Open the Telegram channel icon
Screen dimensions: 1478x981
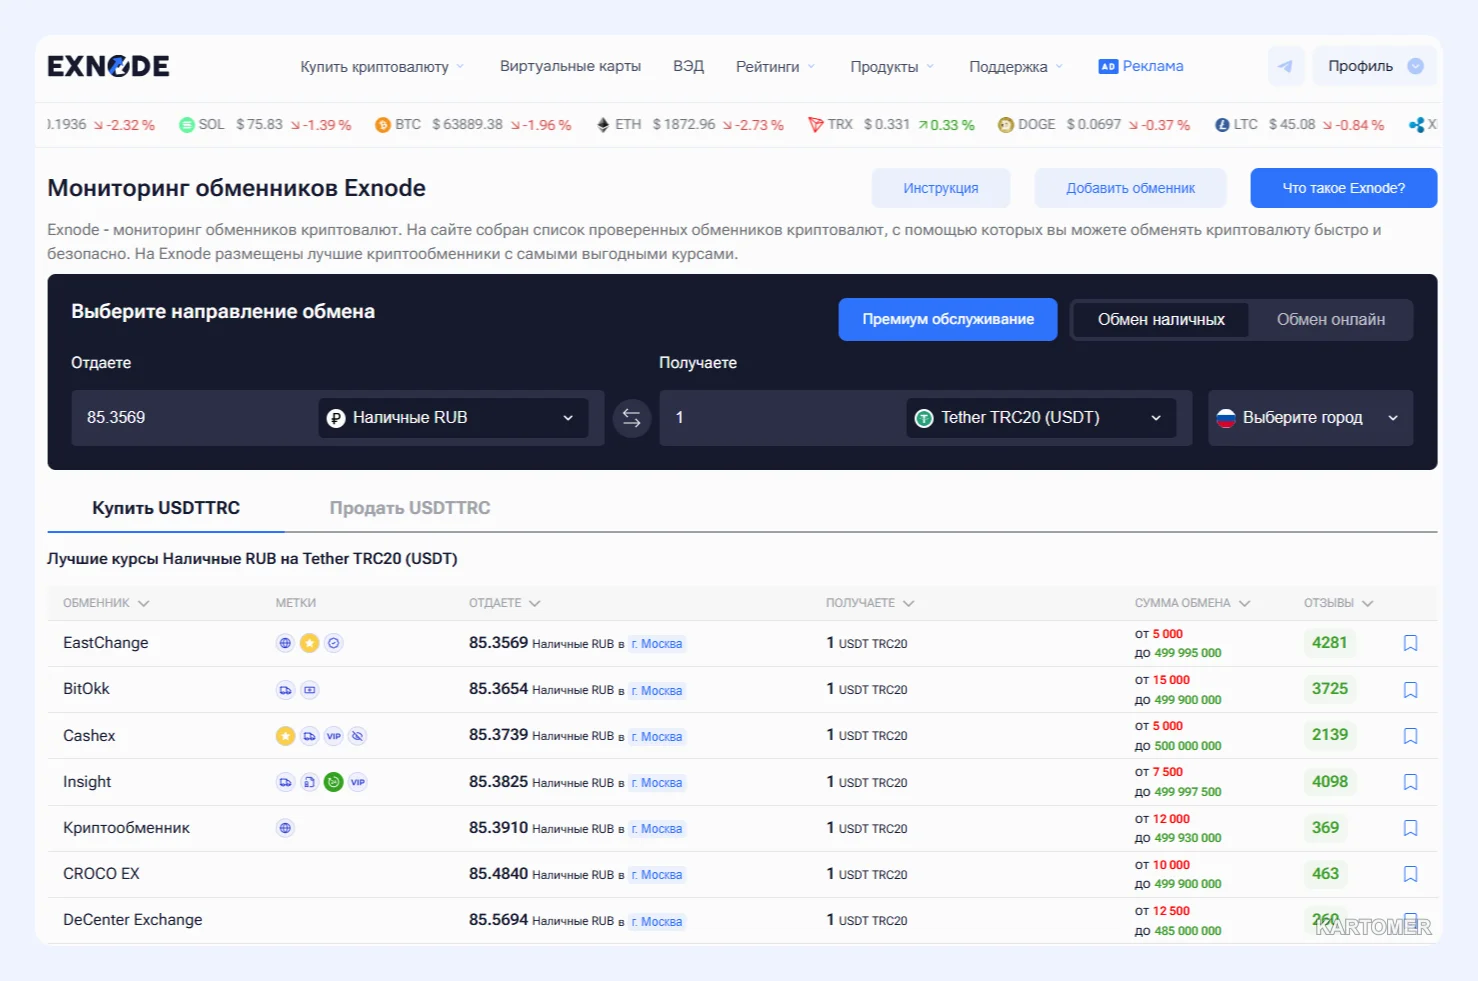tap(1285, 66)
